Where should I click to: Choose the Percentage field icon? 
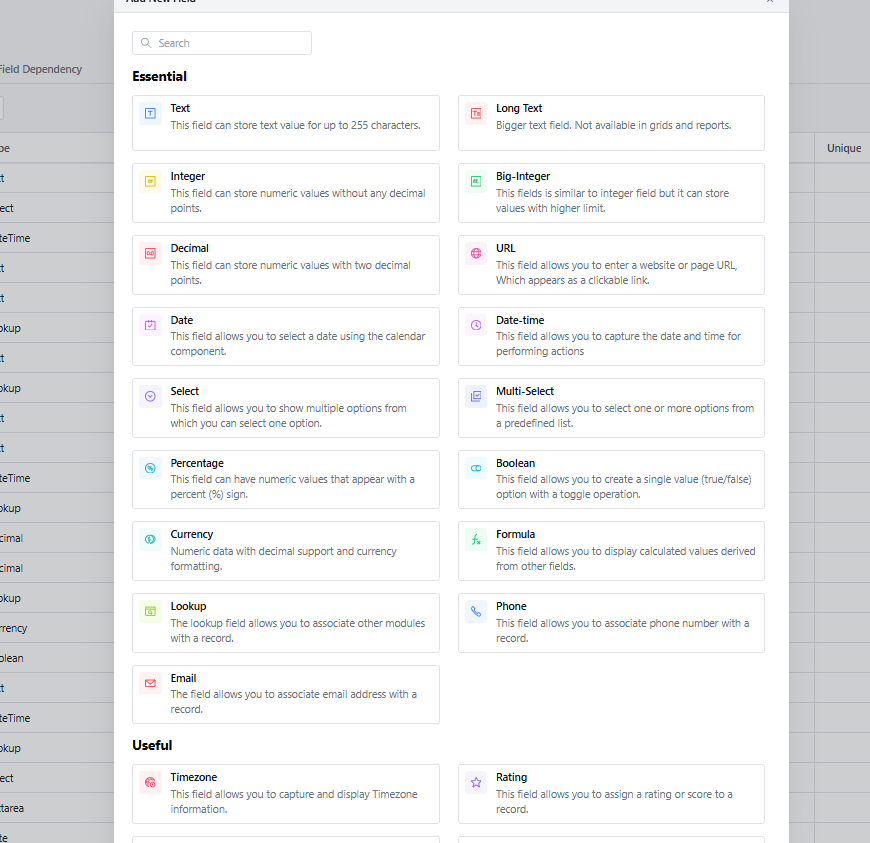tap(150, 468)
